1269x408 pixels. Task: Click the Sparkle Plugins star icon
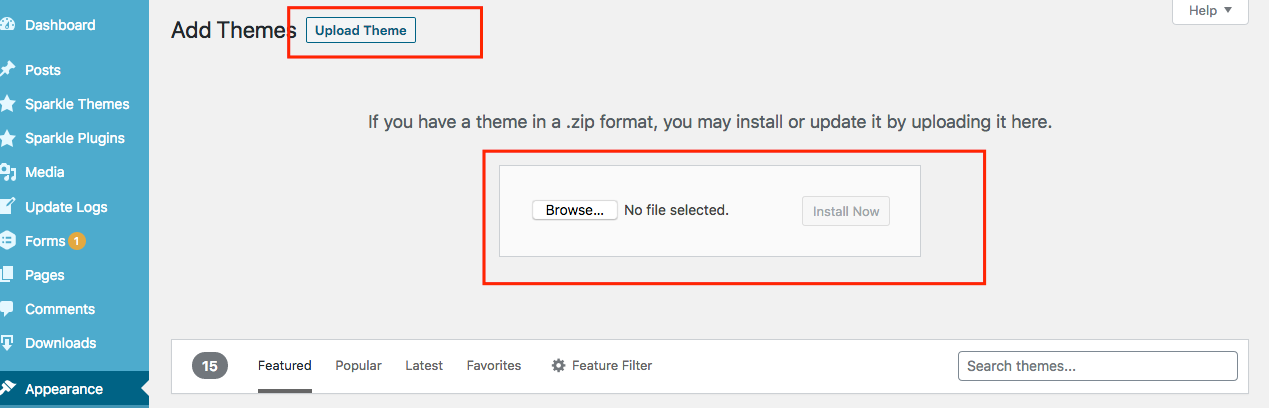pyautogui.click(x=6, y=138)
